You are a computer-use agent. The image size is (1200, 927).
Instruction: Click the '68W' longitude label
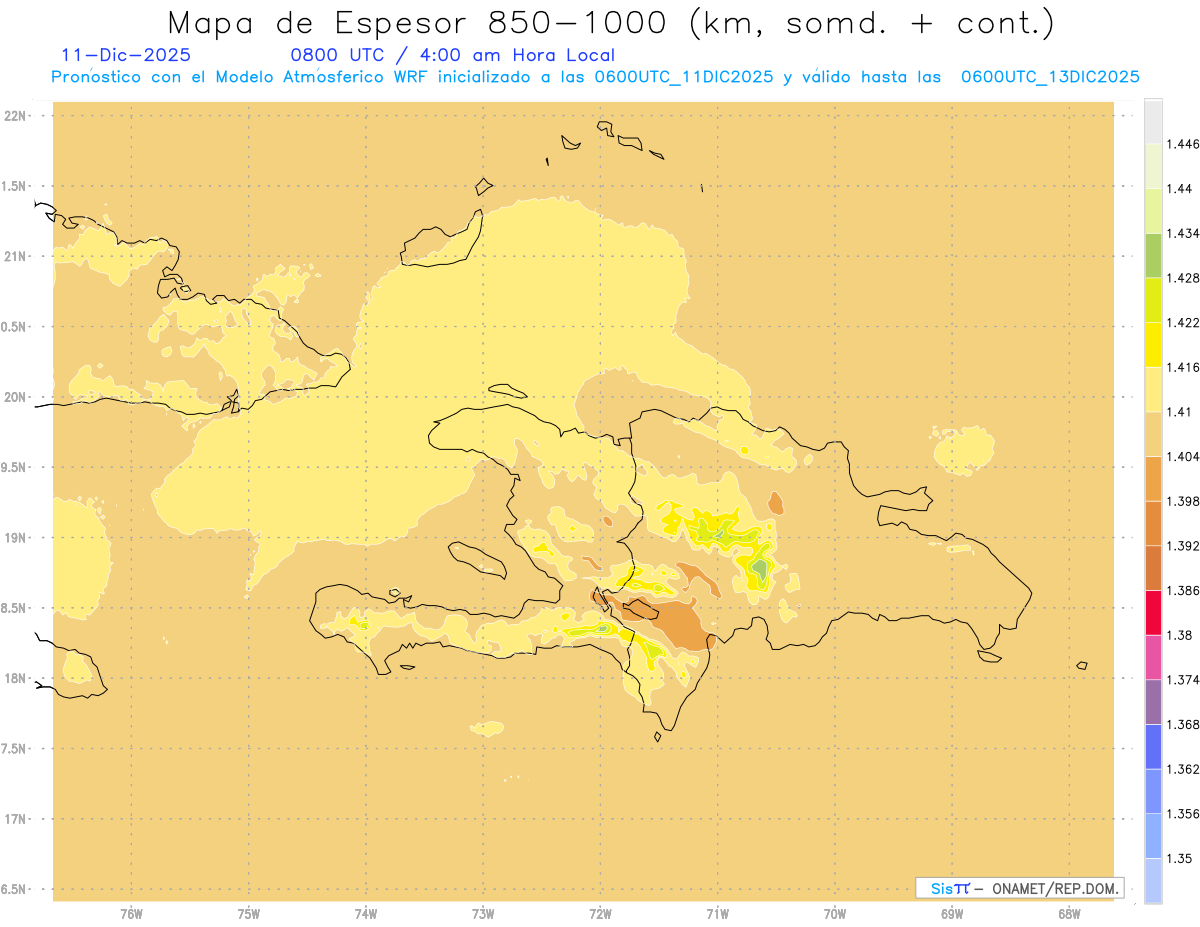tap(1069, 913)
